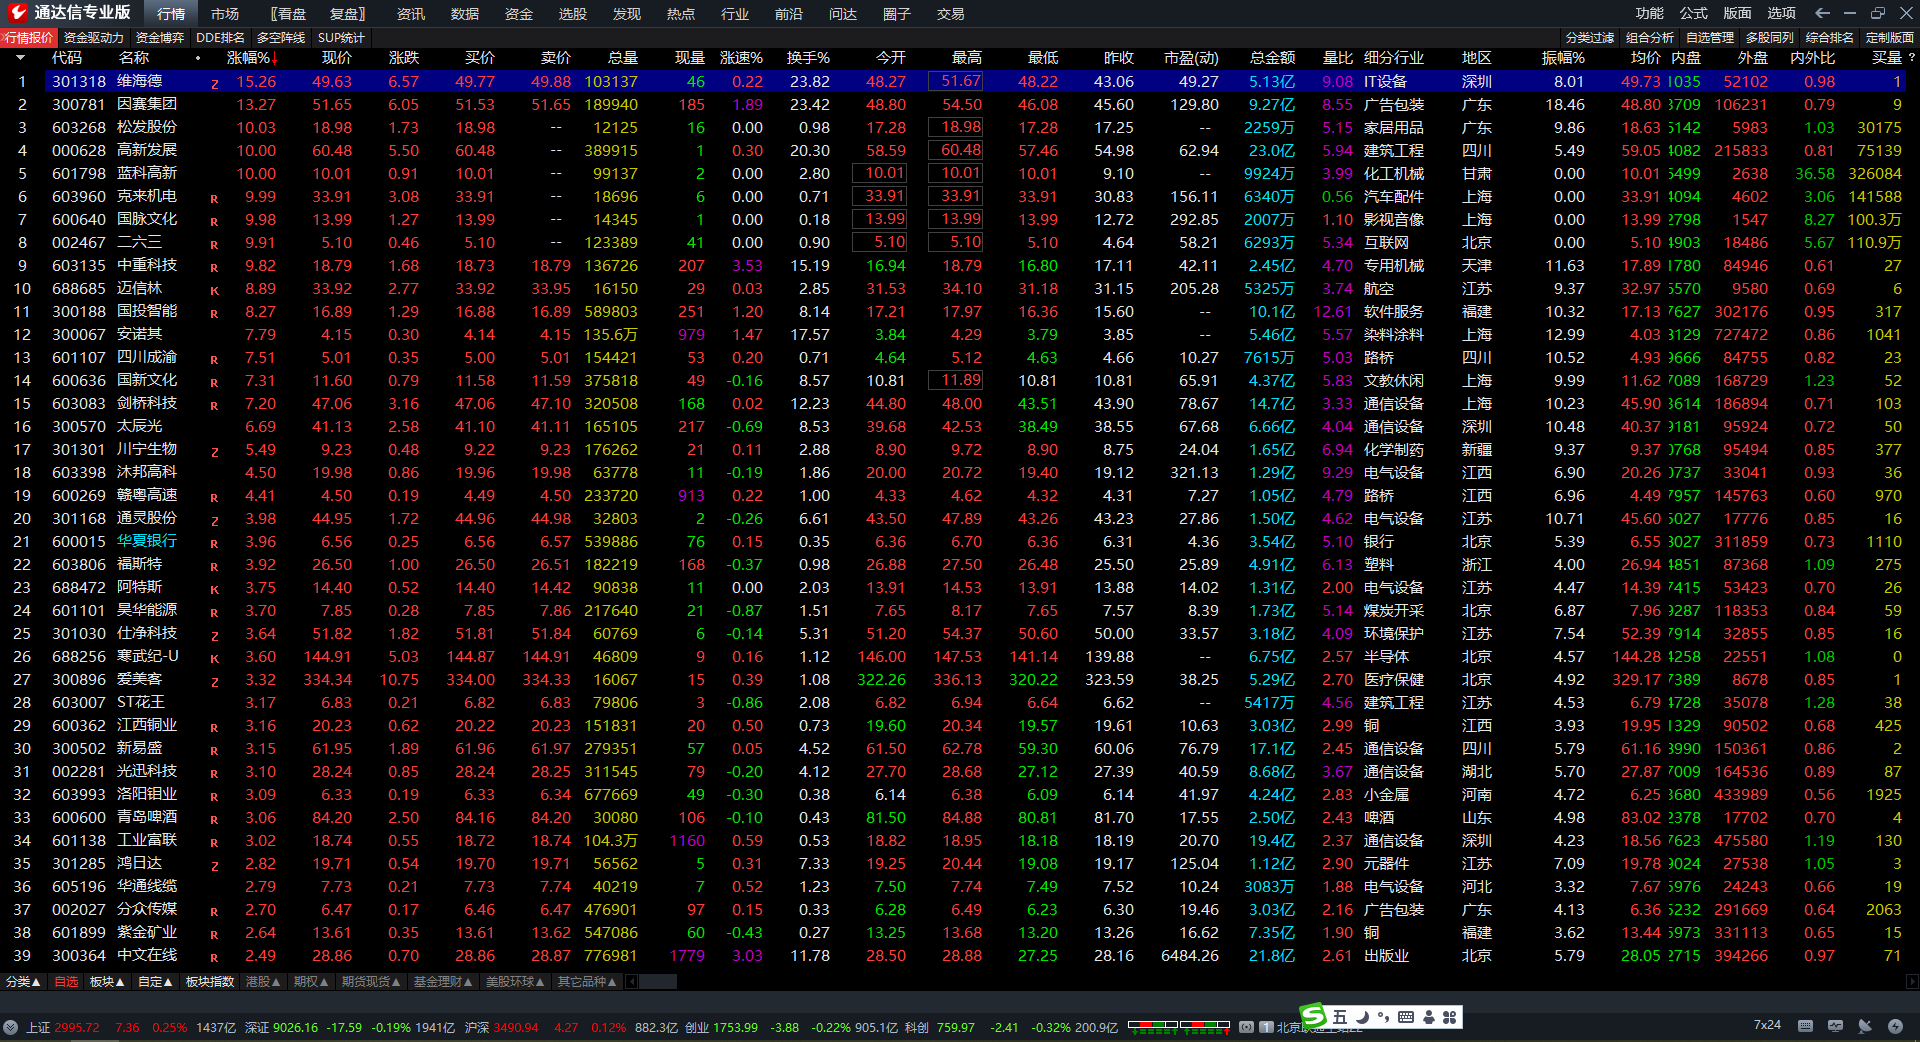Open the column header dropdown arrow beside 代码
The width and height of the screenshot is (1920, 1042).
coord(20,58)
